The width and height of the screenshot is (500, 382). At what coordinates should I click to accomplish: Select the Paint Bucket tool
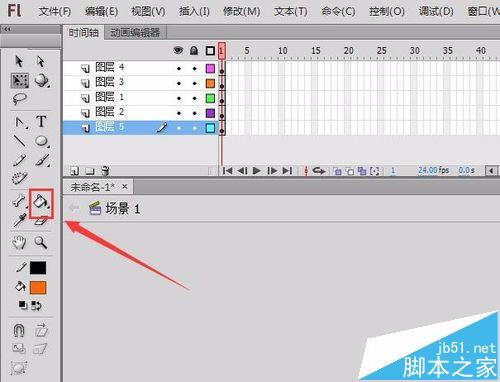[x=41, y=202]
